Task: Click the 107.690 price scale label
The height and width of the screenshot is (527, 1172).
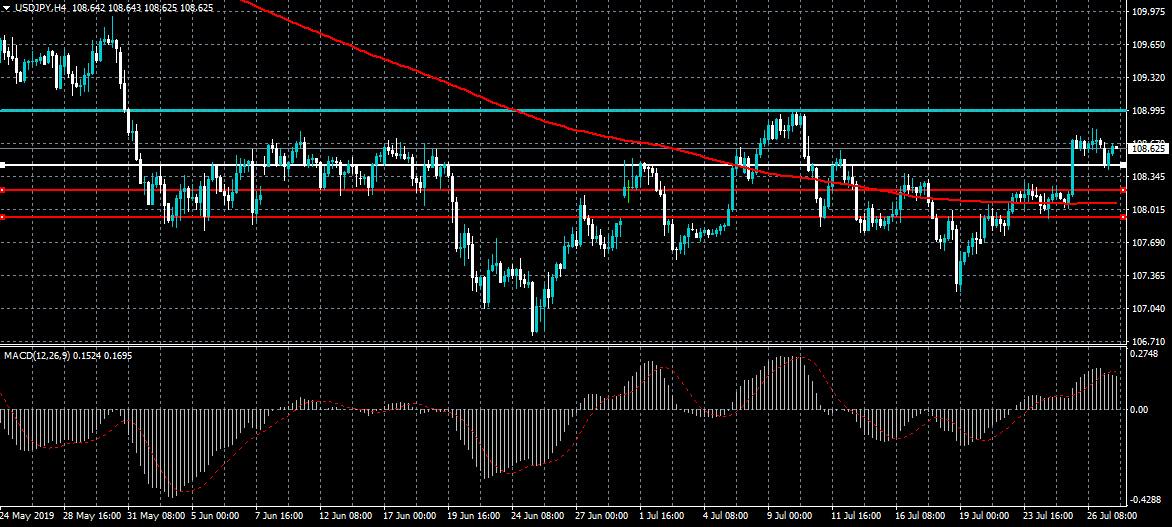Action: coord(1150,243)
